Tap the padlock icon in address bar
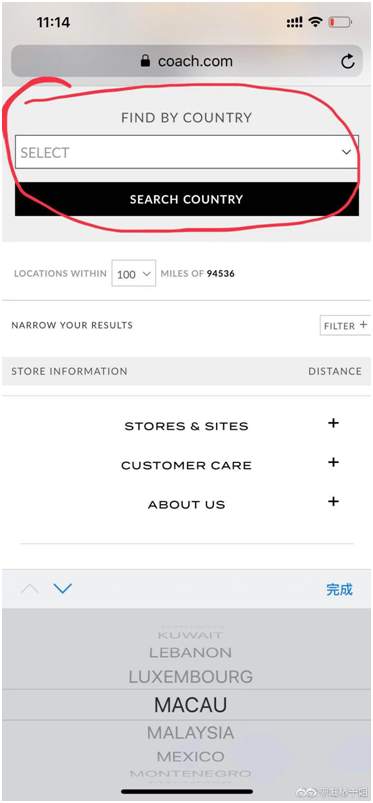The height and width of the screenshot is (803, 373). pyautogui.click(x=146, y=61)
